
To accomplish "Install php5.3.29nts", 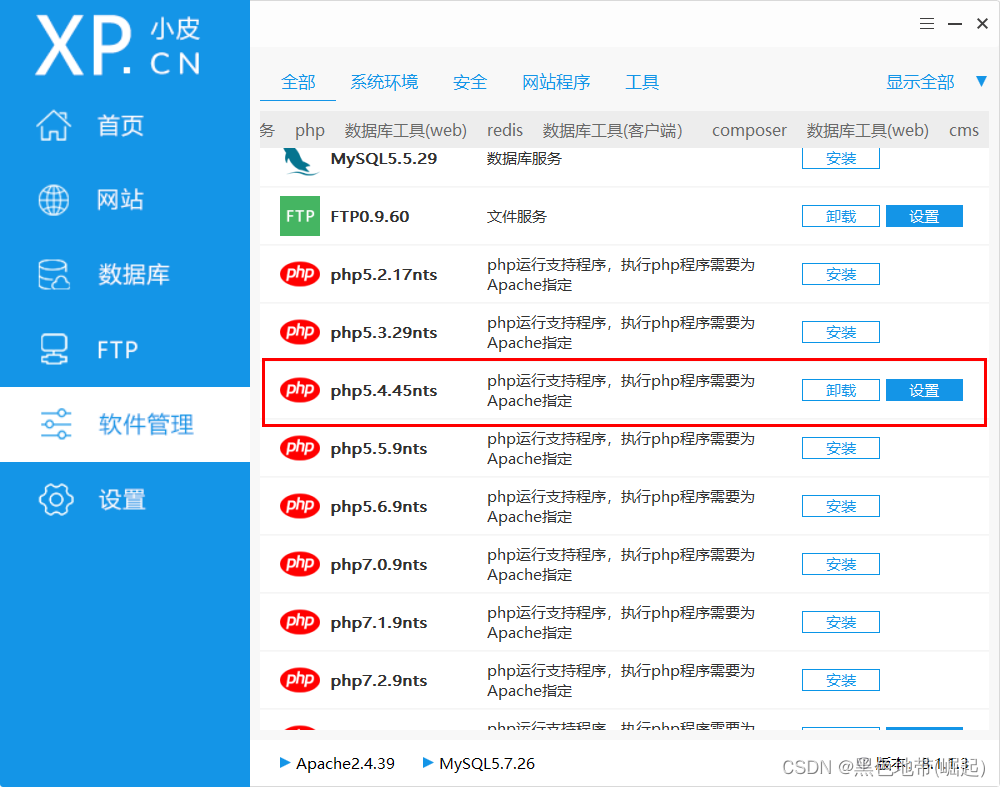I will [x=841, y=332].
